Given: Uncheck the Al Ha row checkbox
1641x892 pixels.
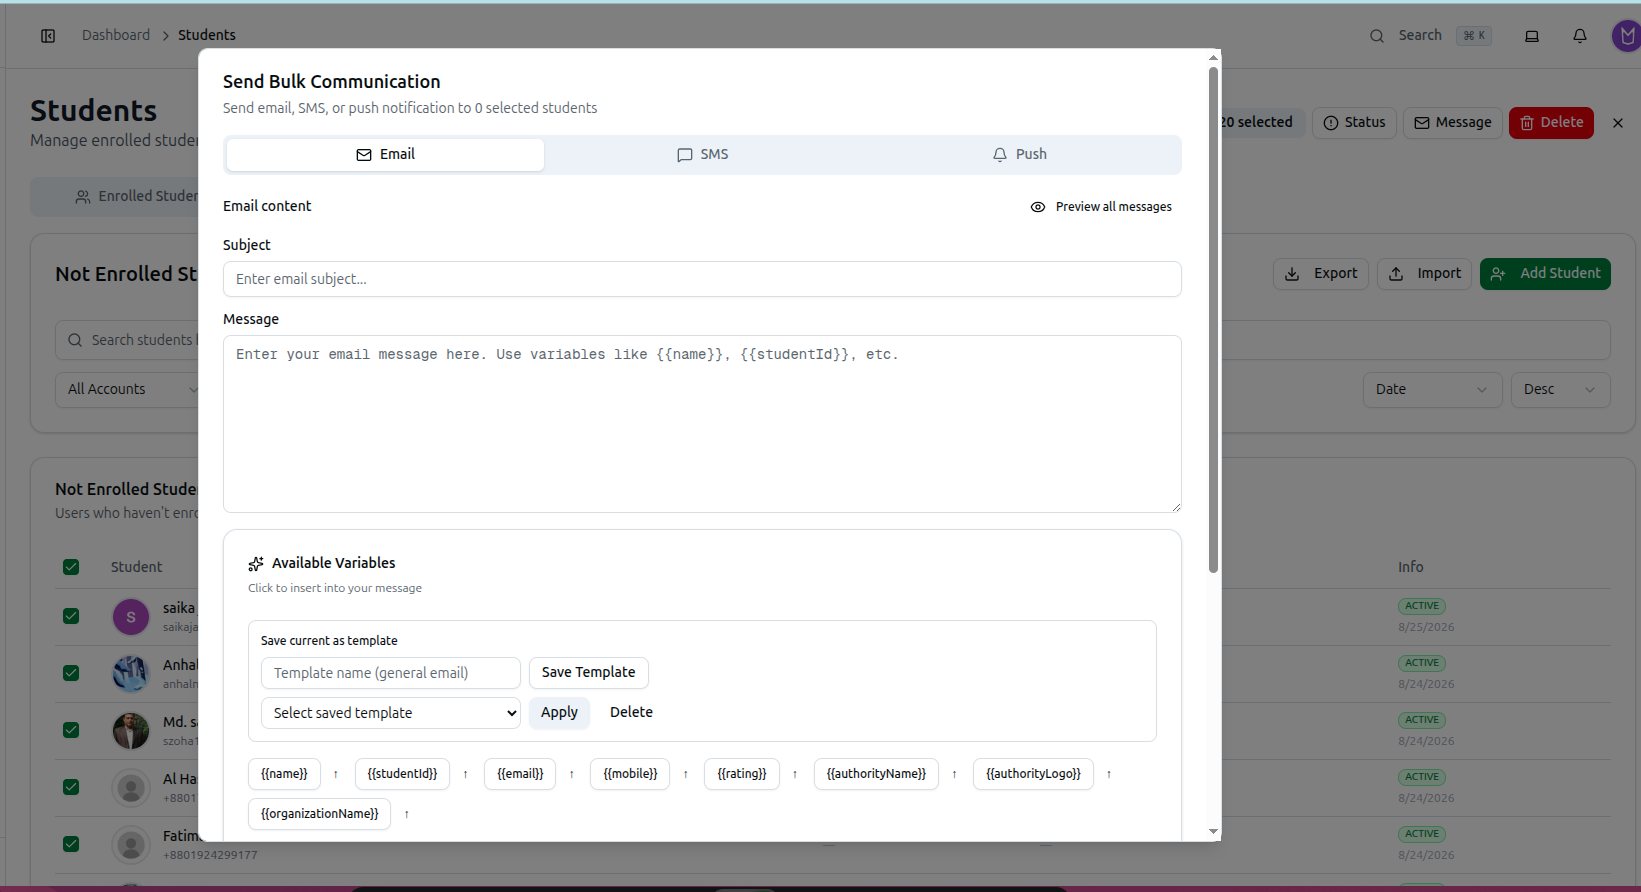Looking at the screenshot, I should [x=71, y=787].
